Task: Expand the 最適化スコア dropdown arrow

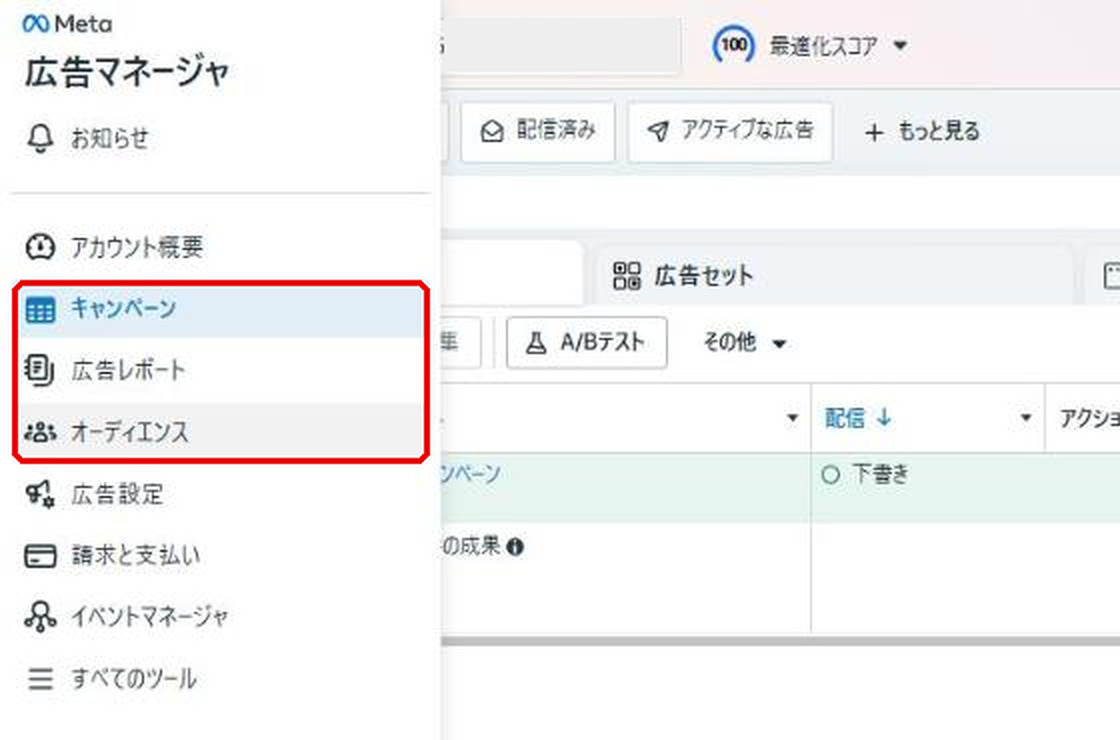Action: click(x=901, y=46)
